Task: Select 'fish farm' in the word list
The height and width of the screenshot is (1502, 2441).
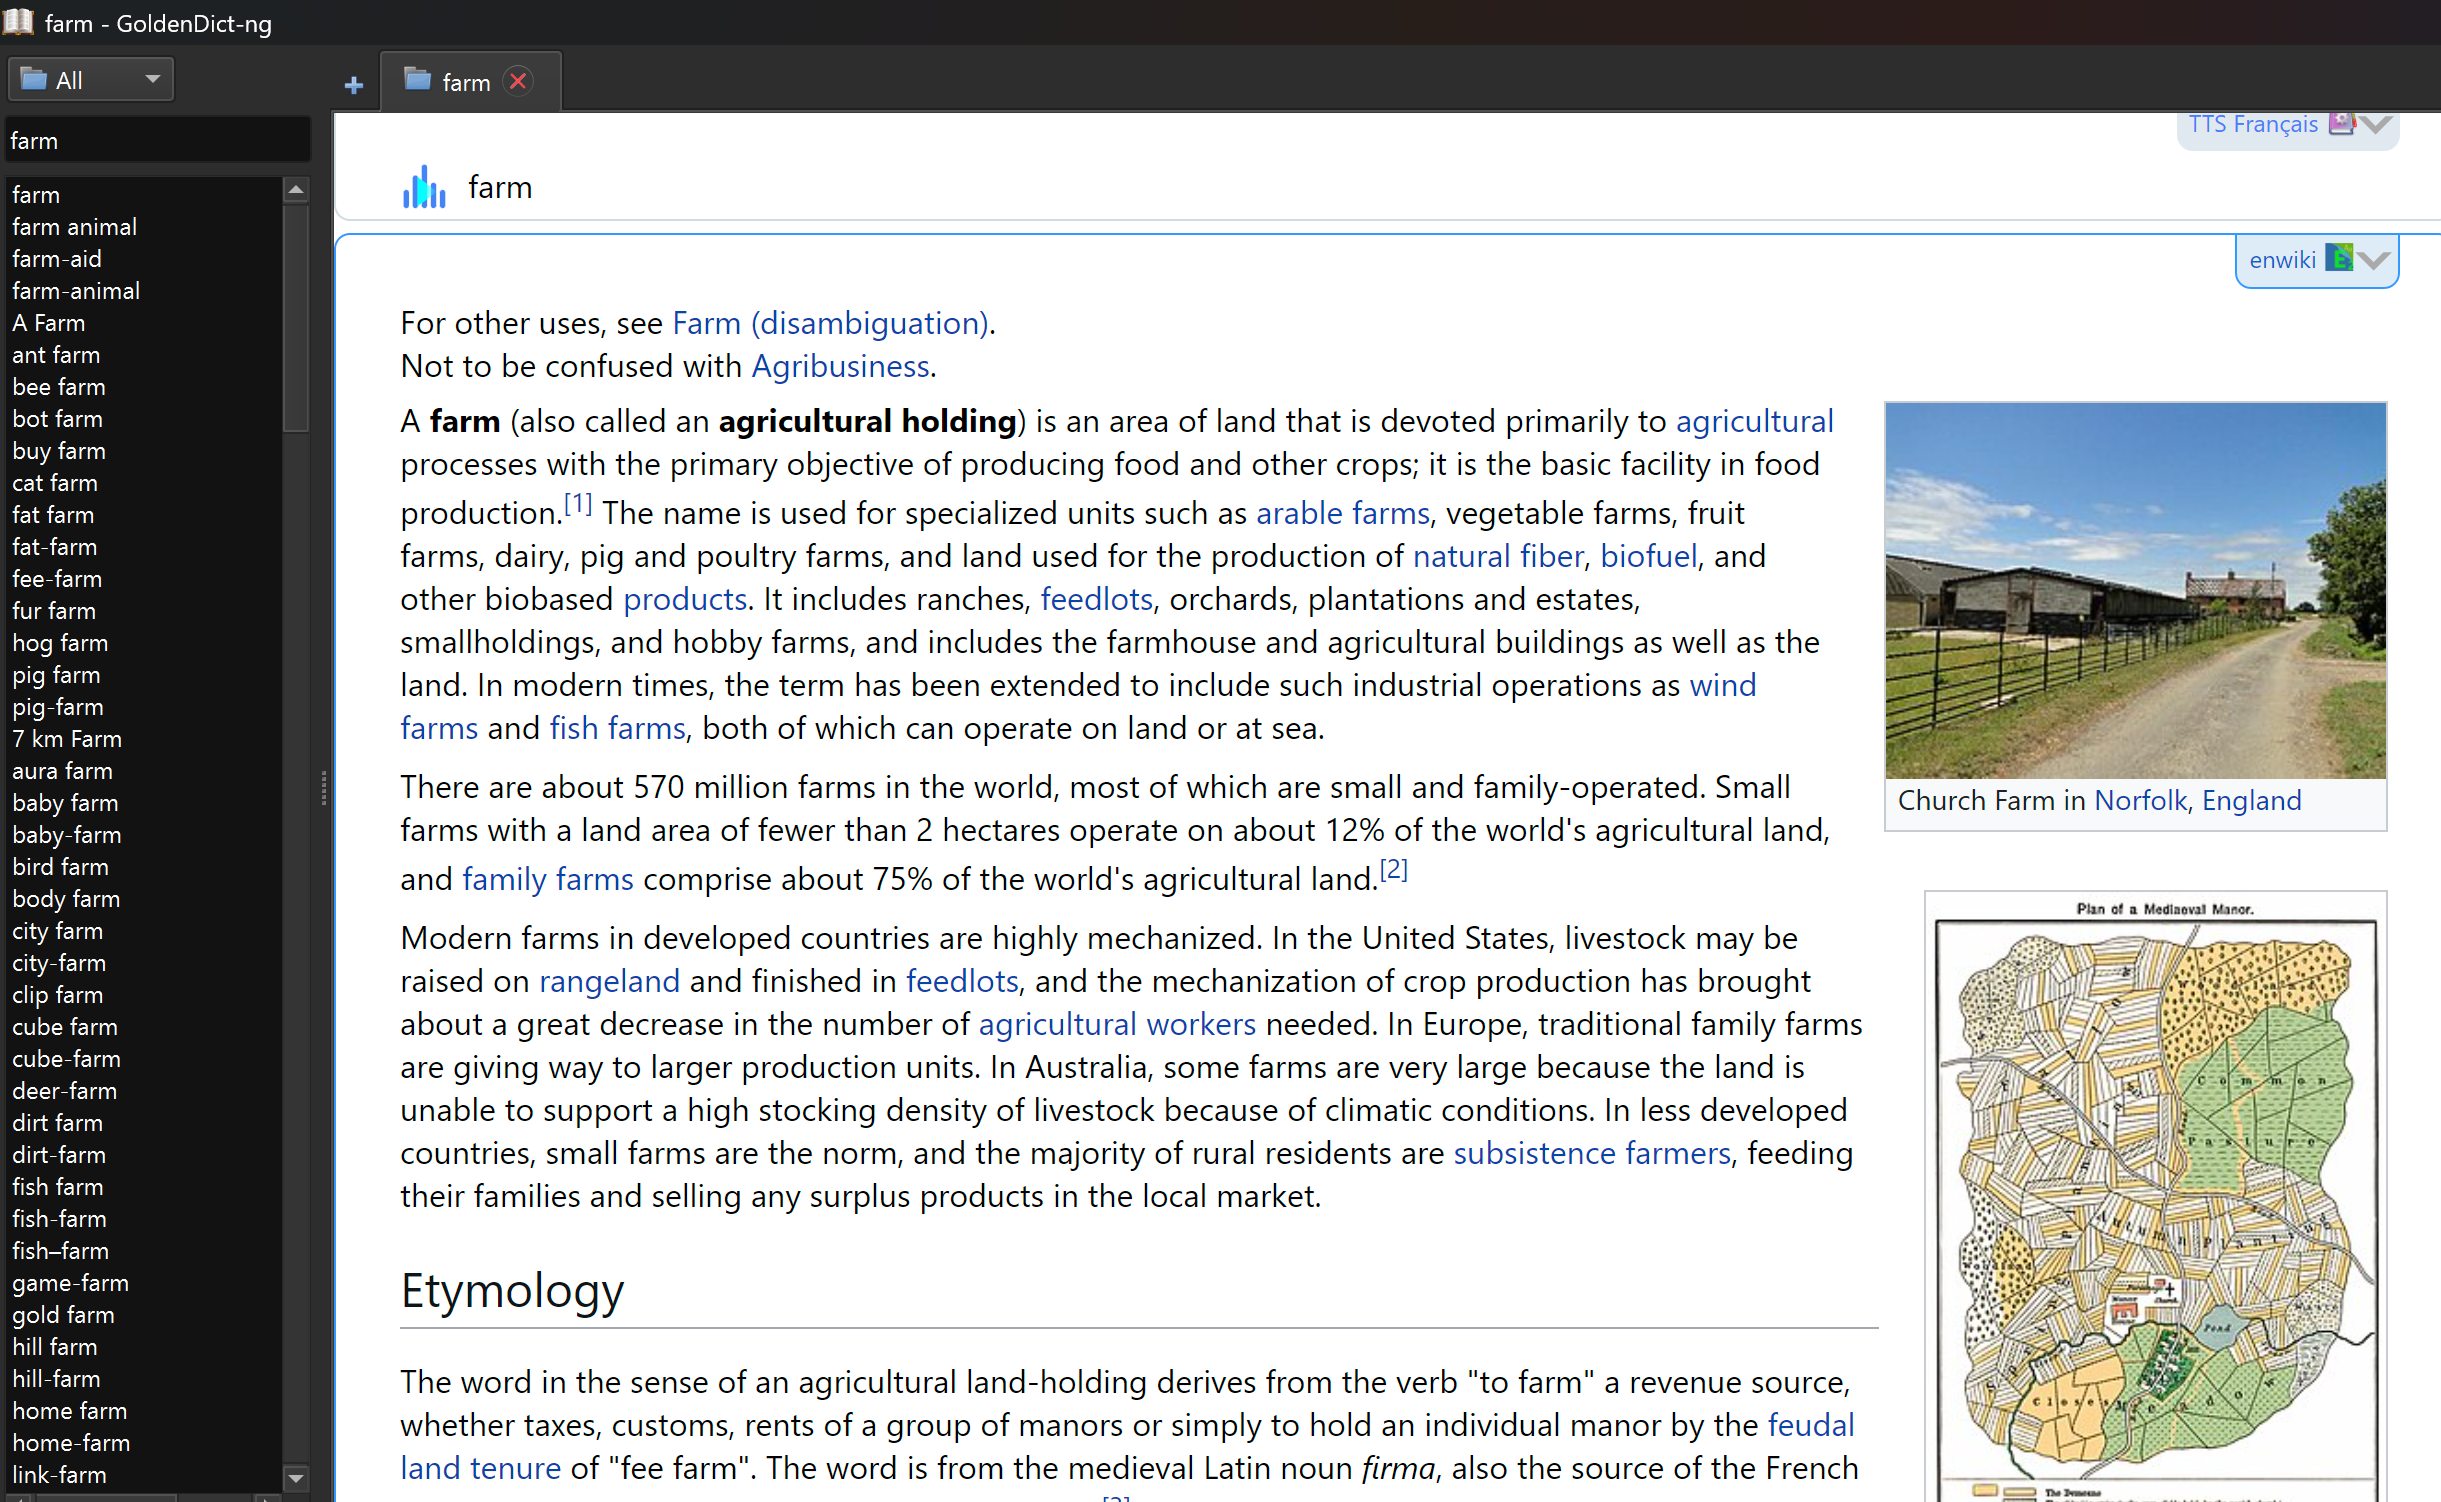Action: [x=57, y=1187]
